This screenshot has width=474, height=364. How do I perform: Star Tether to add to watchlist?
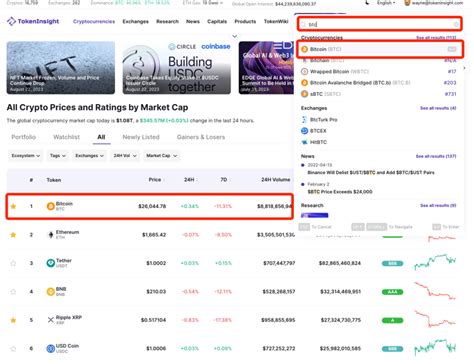pos(13,263)
